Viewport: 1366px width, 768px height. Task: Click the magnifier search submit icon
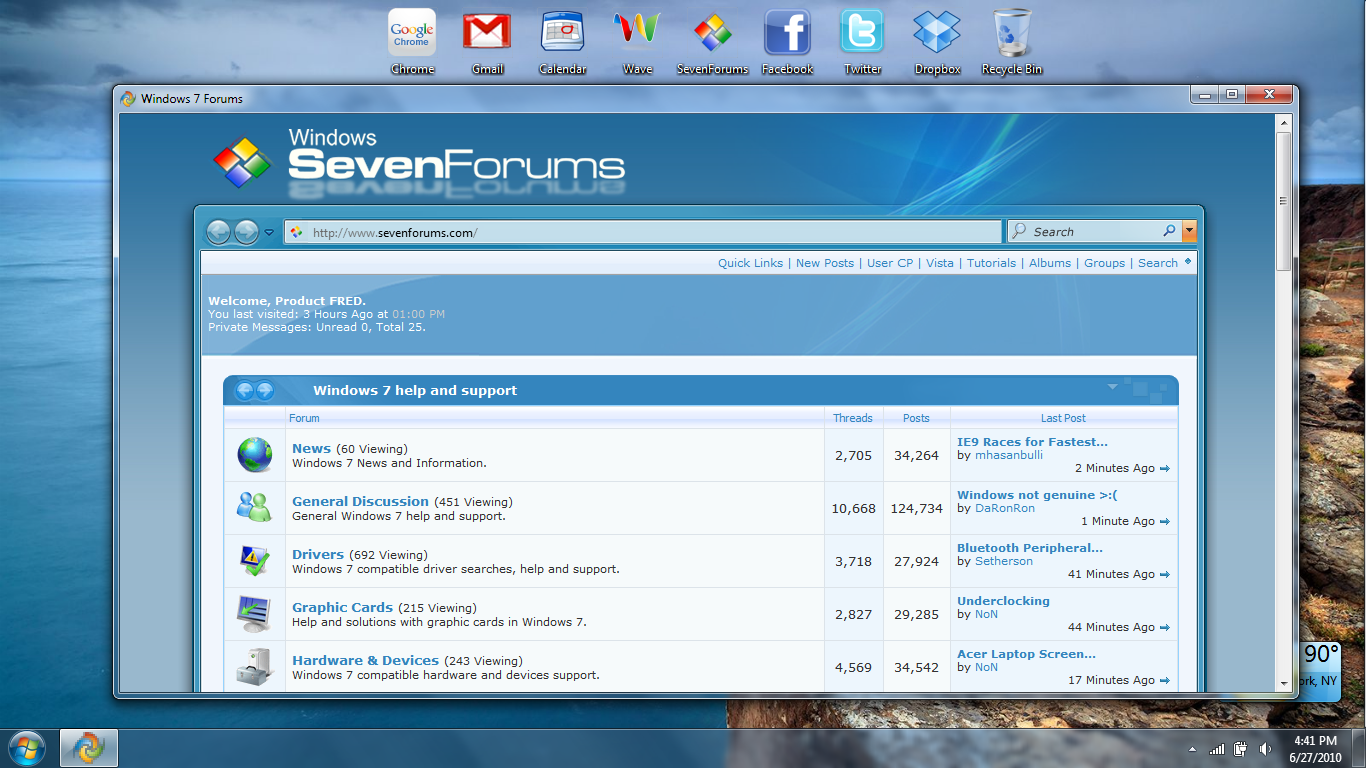1169,231
